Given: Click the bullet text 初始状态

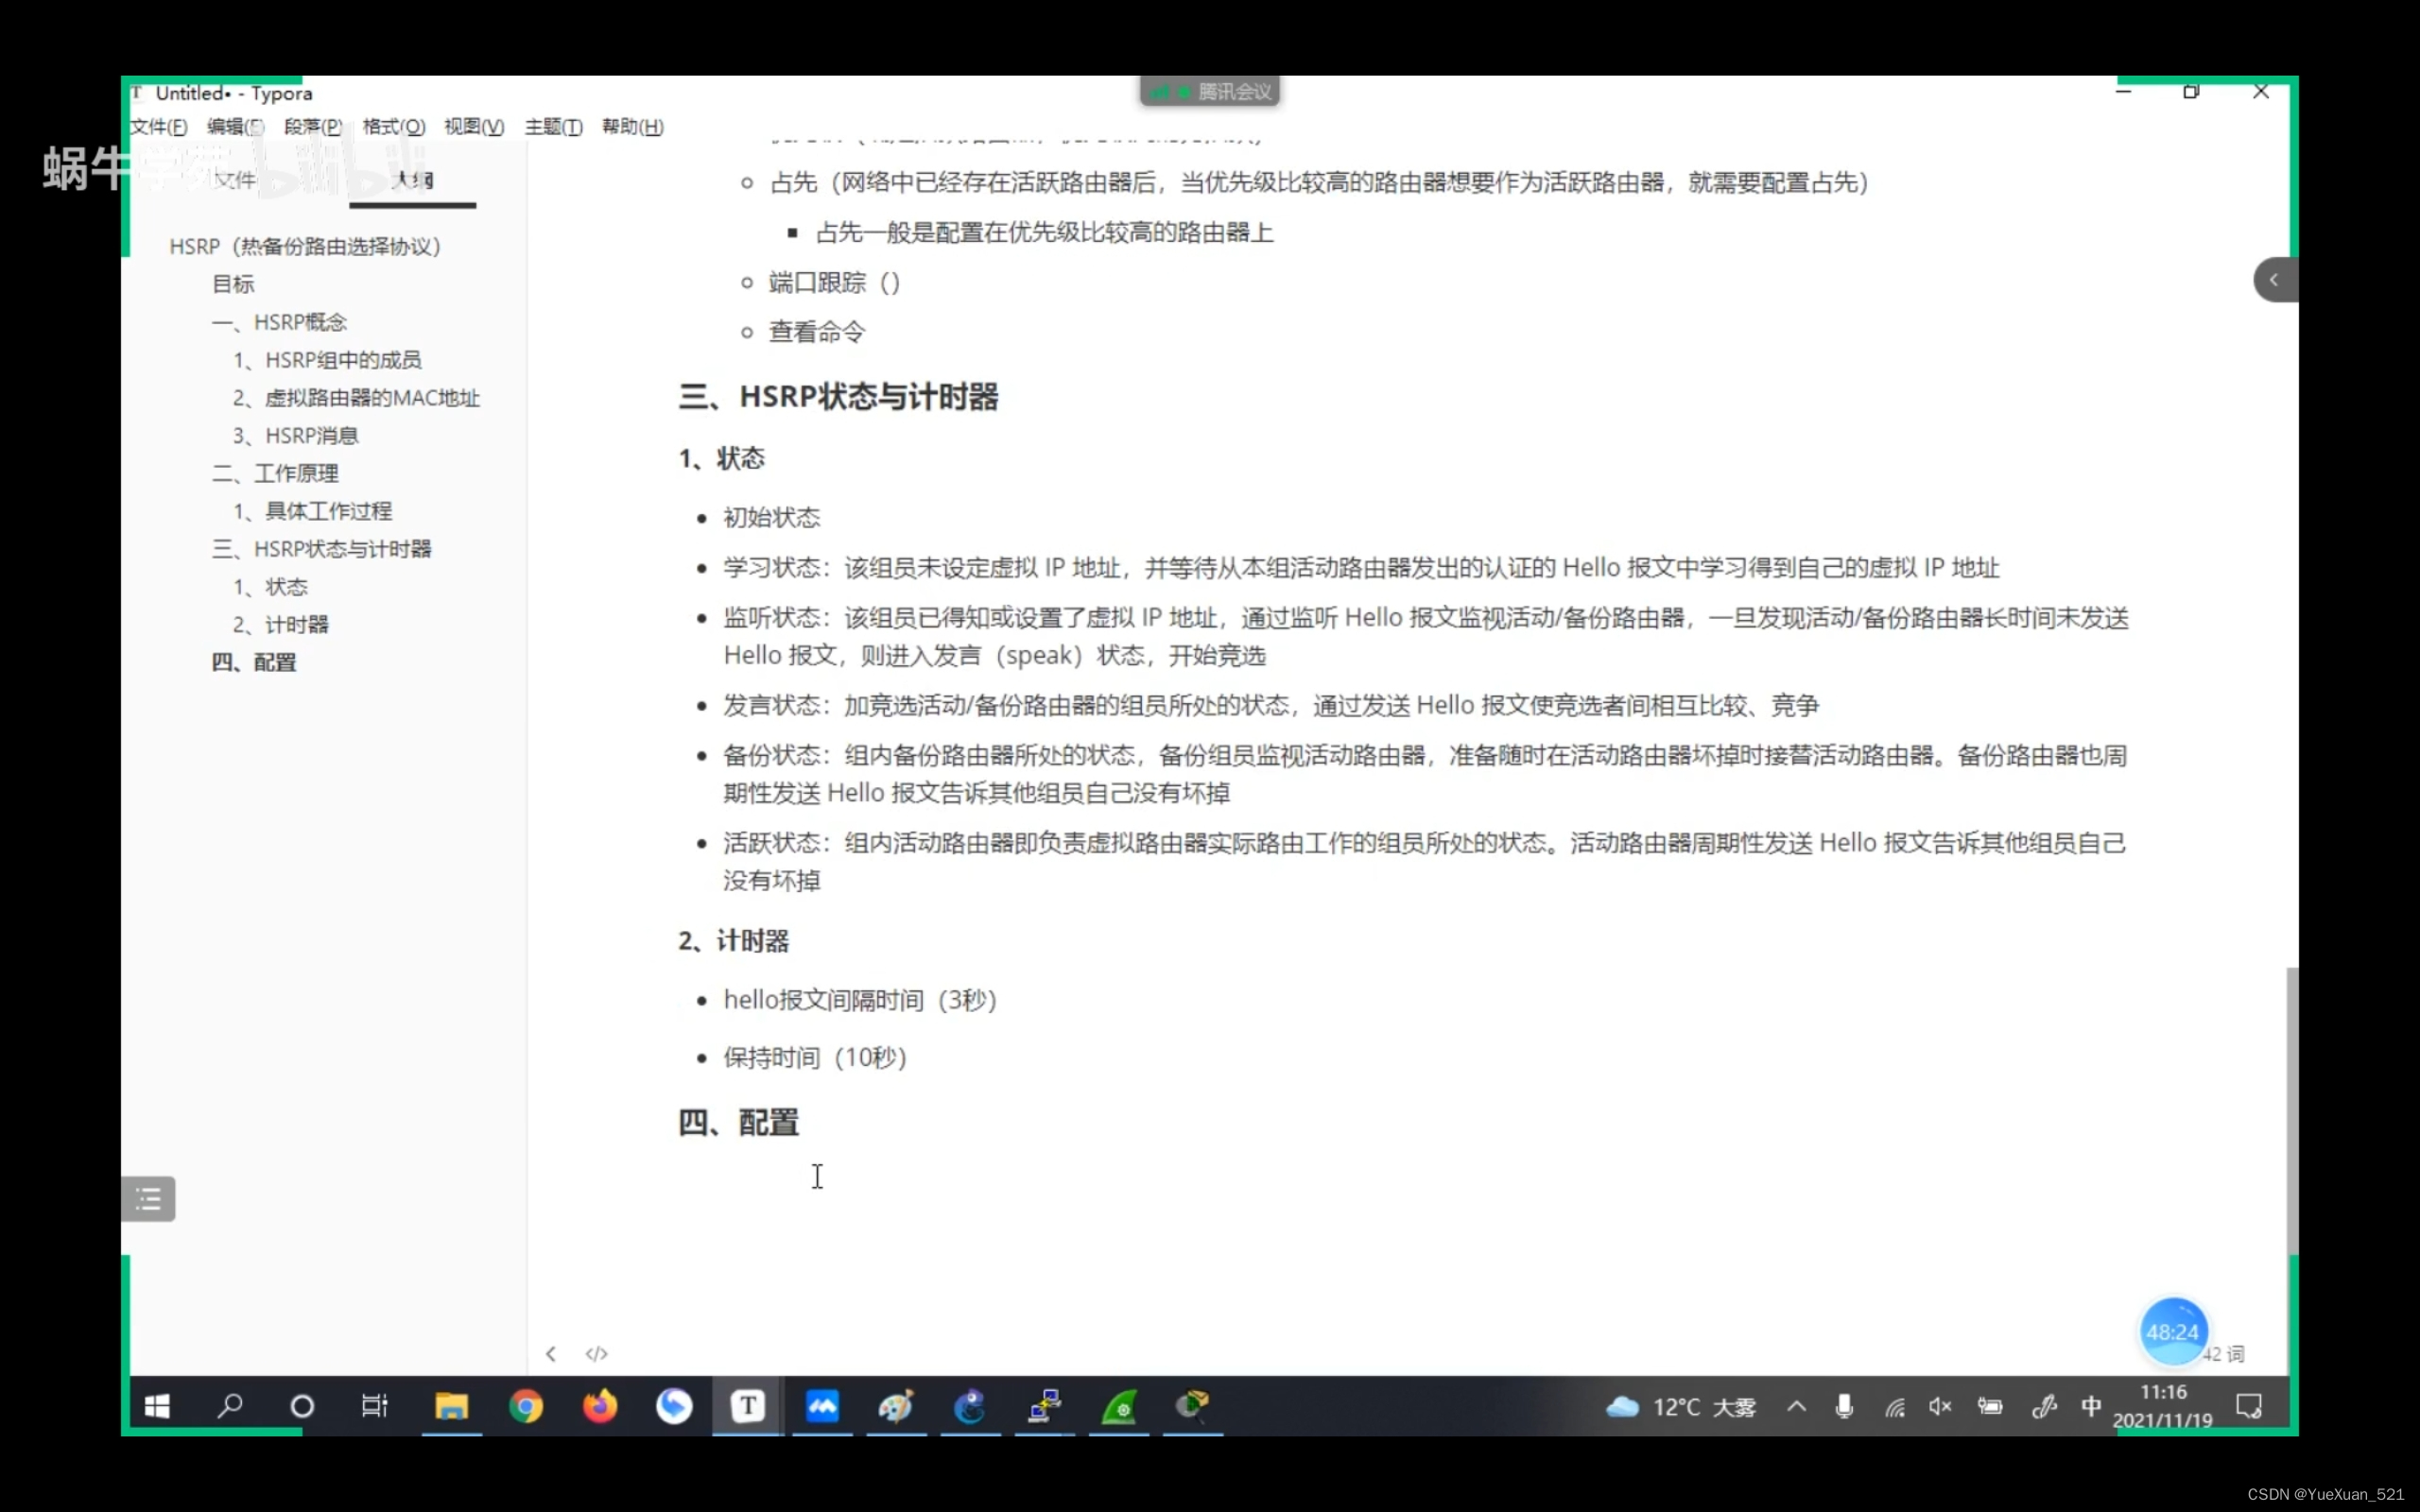Looking at the screenshot, I should 771,518.
